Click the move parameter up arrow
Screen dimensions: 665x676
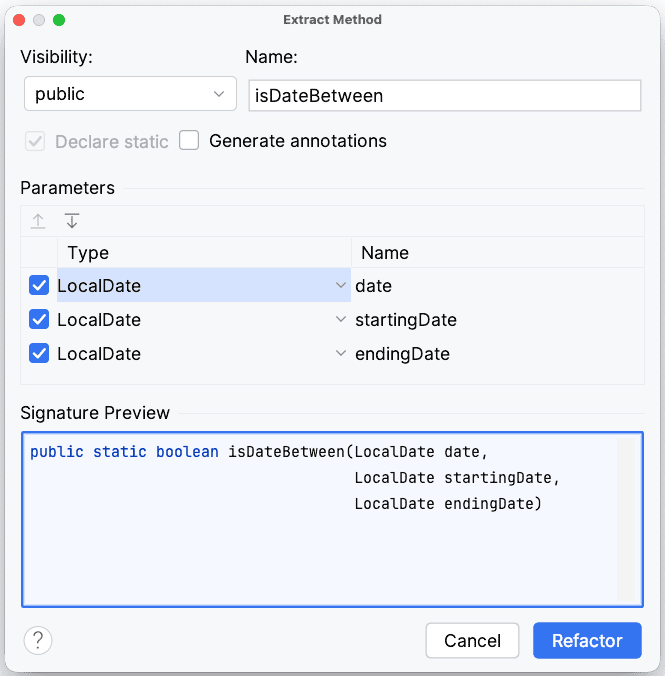[x=38, y=221]
